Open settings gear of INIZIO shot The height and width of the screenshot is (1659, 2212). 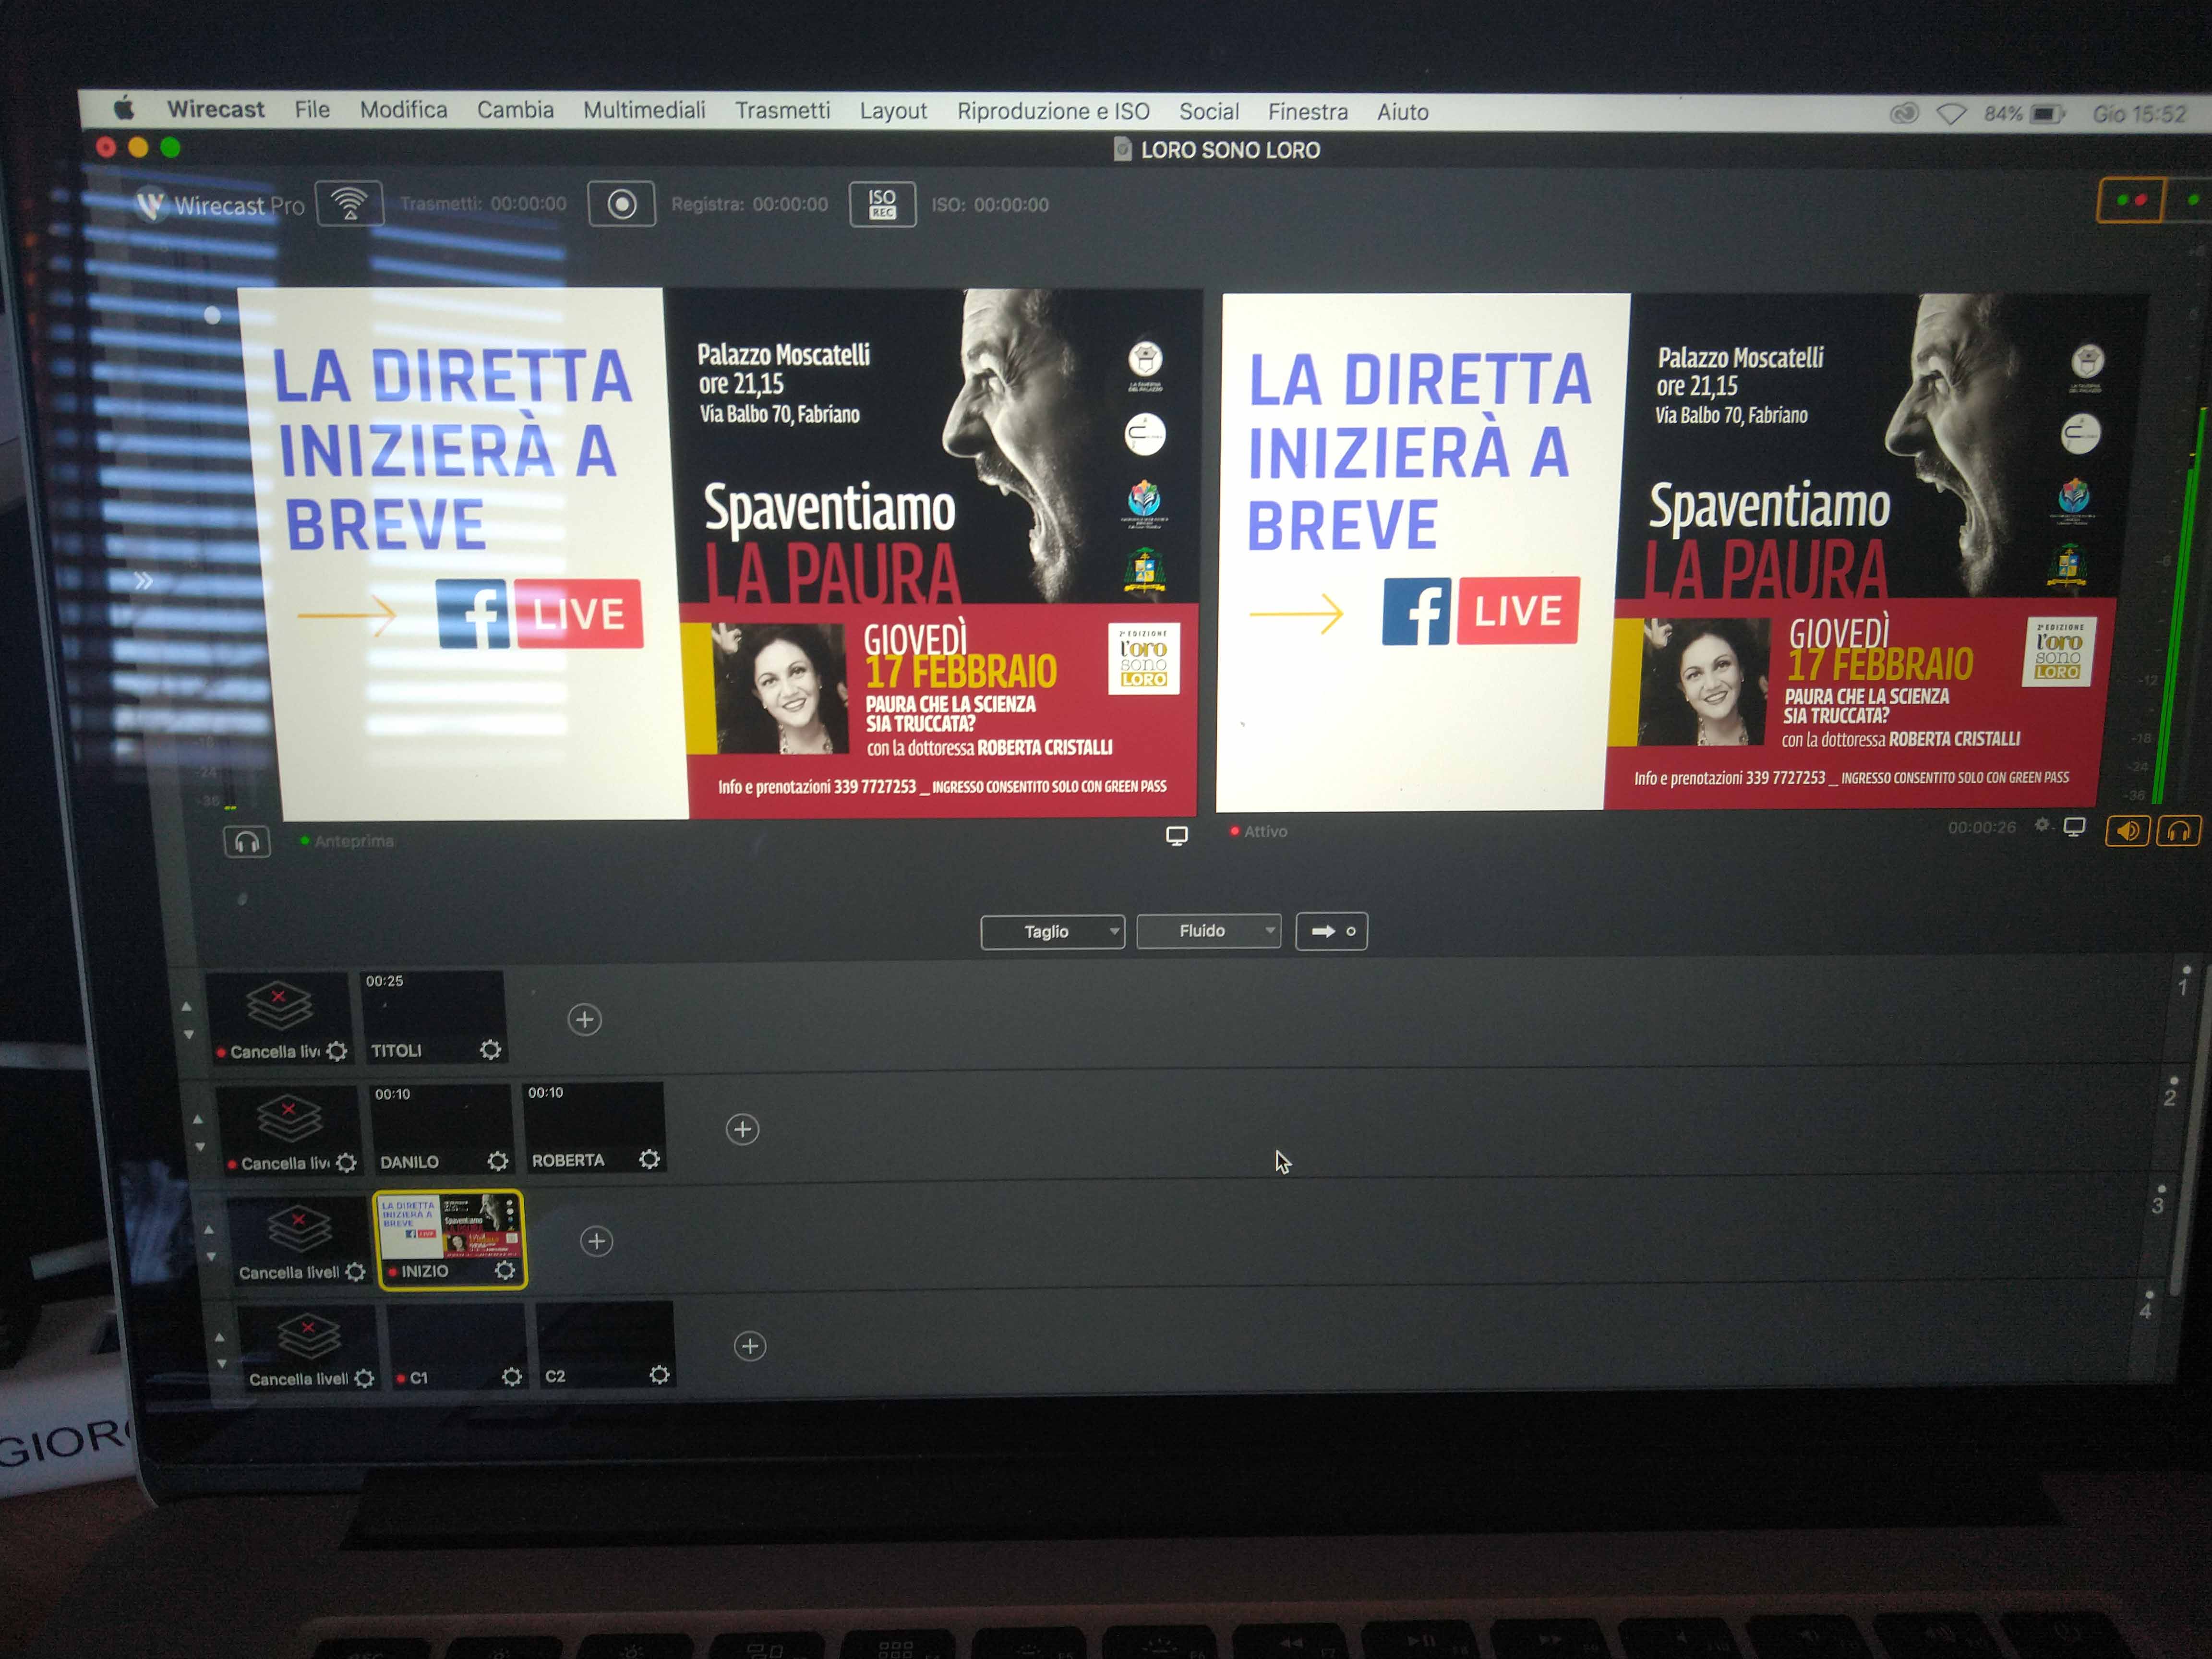[x=505, y=1270]
